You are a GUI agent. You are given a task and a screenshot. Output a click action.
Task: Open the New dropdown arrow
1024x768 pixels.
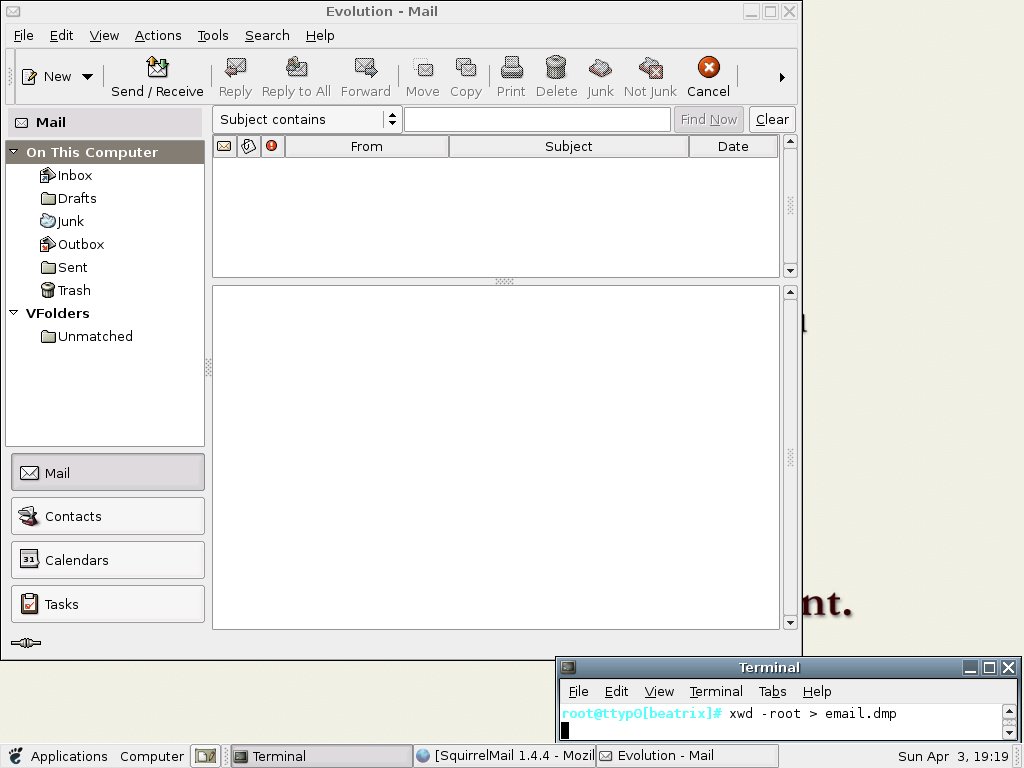pyautogui.click(x=88, y=77)
